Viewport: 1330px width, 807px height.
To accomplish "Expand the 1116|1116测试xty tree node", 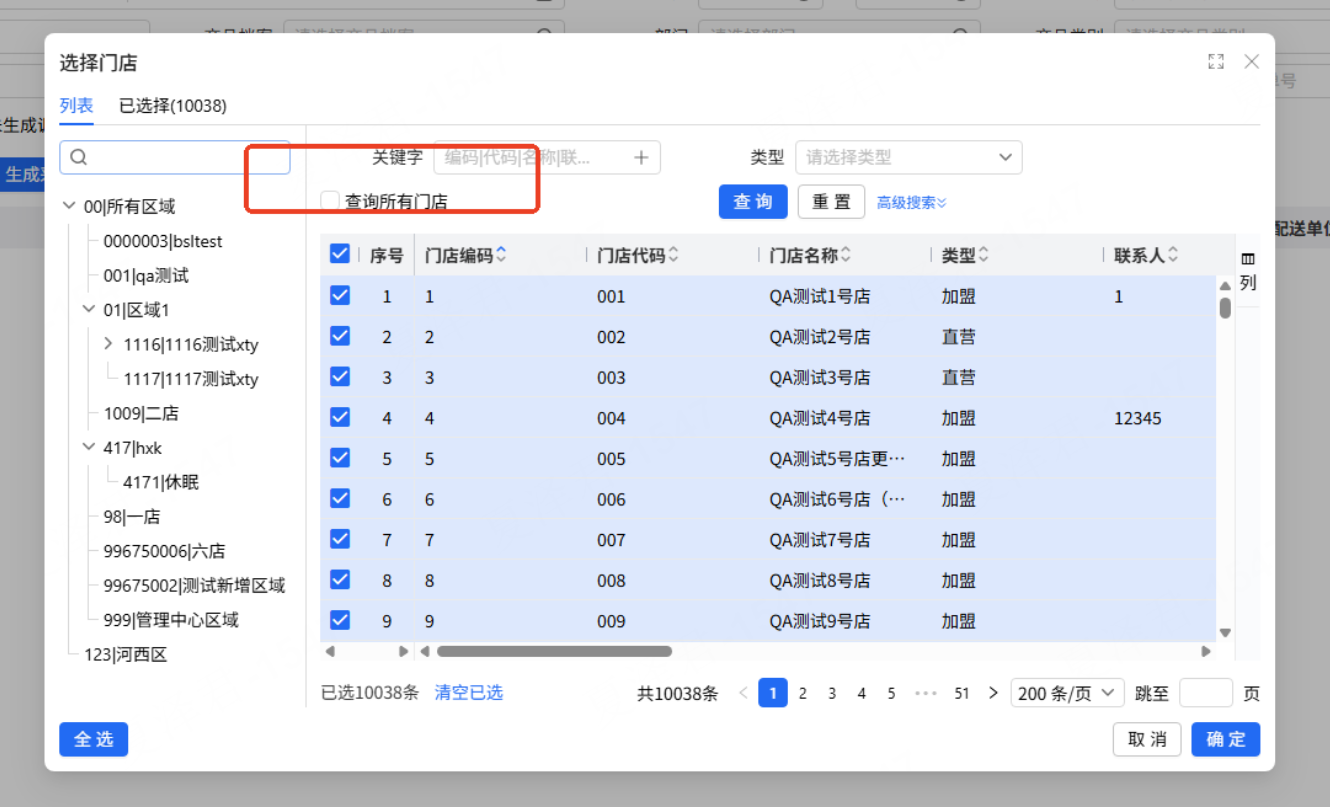I will pyautogui.click(x=108, y=344).
